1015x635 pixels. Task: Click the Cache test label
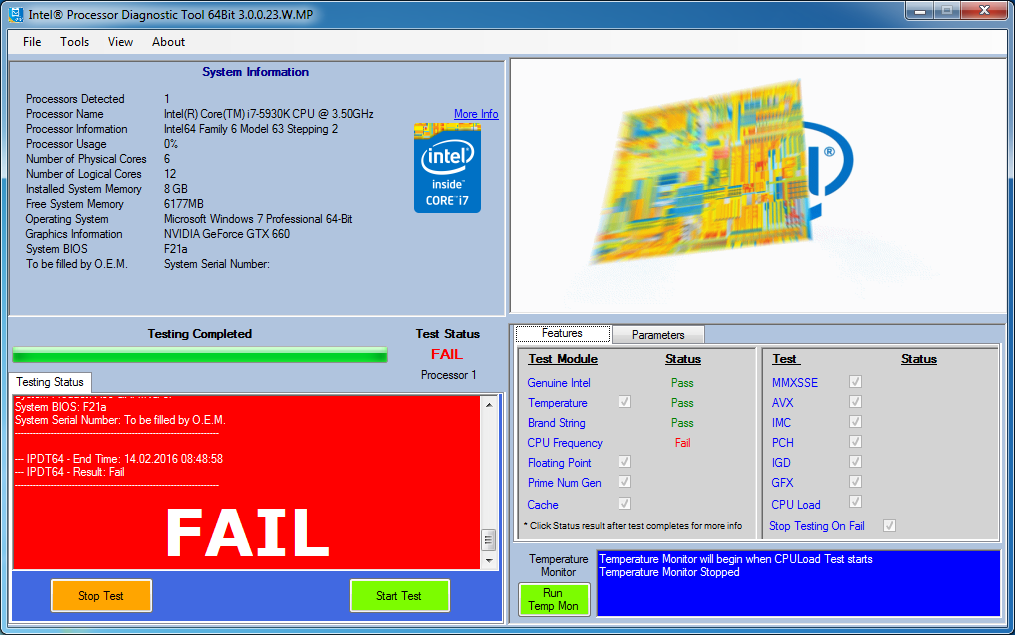pos(542,505)
